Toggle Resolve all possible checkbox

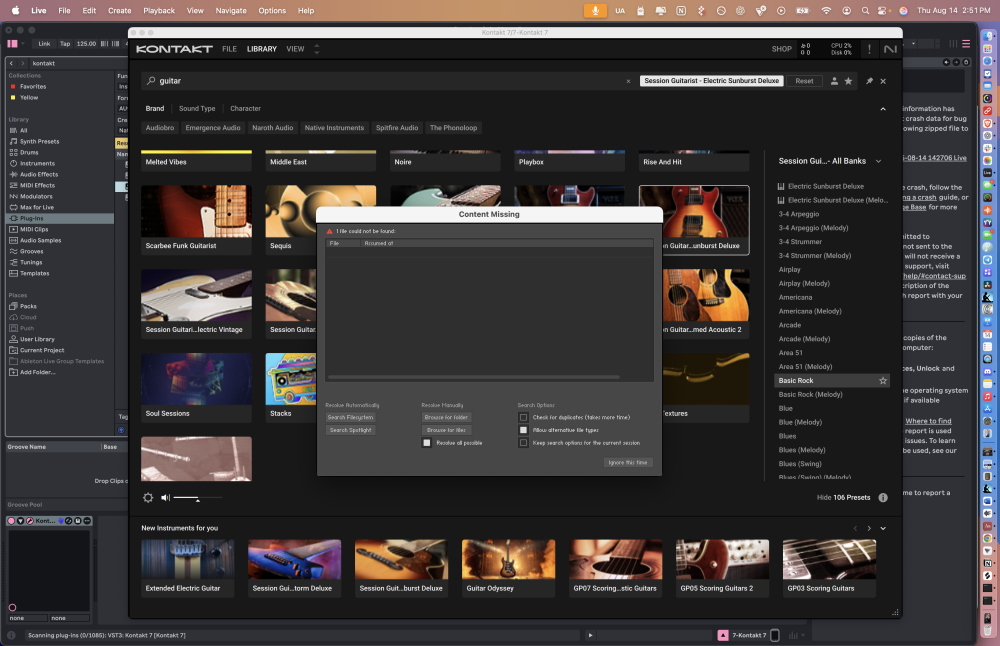[427, 443]
